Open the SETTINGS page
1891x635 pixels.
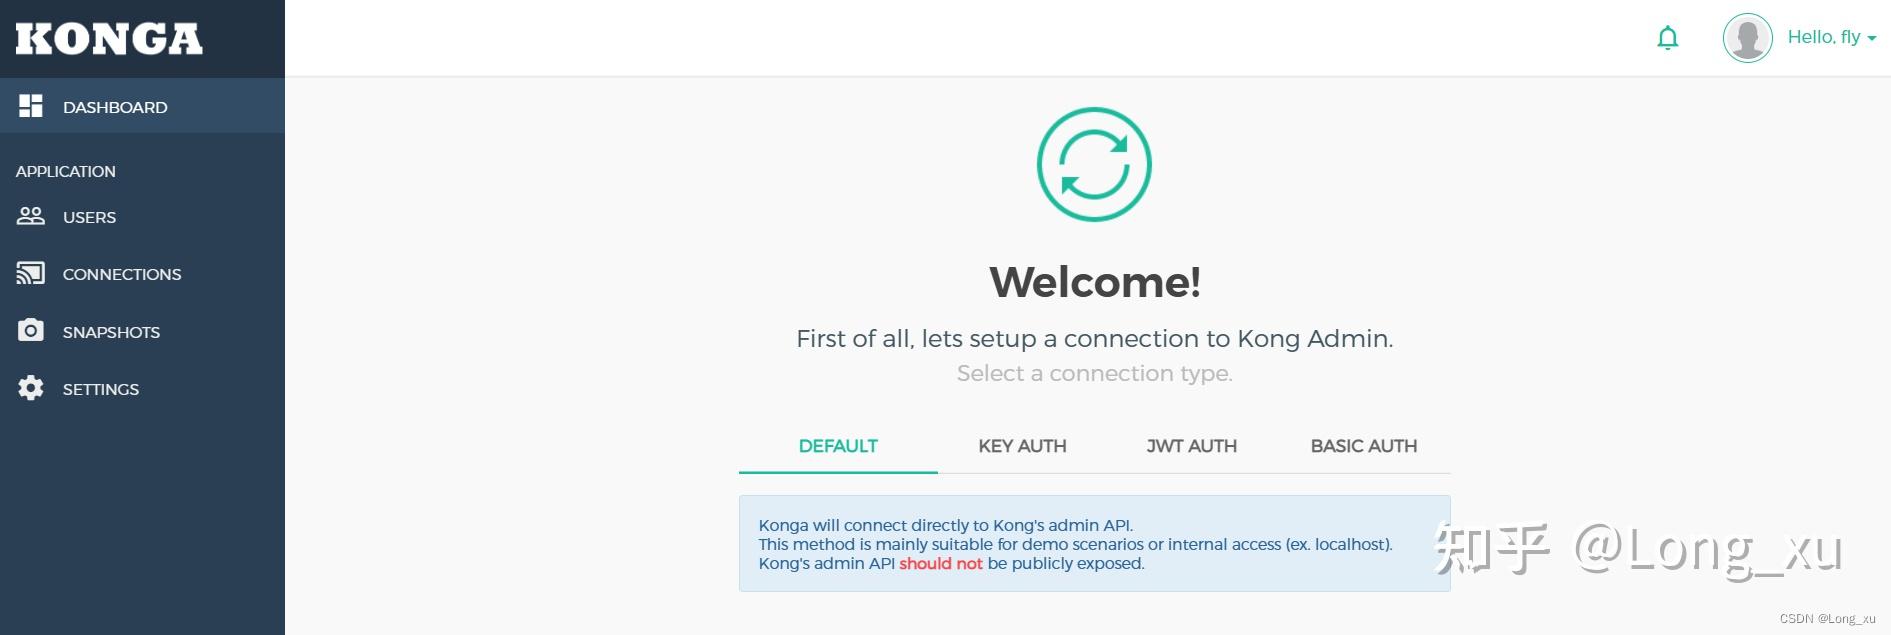[x=101, y=389]
